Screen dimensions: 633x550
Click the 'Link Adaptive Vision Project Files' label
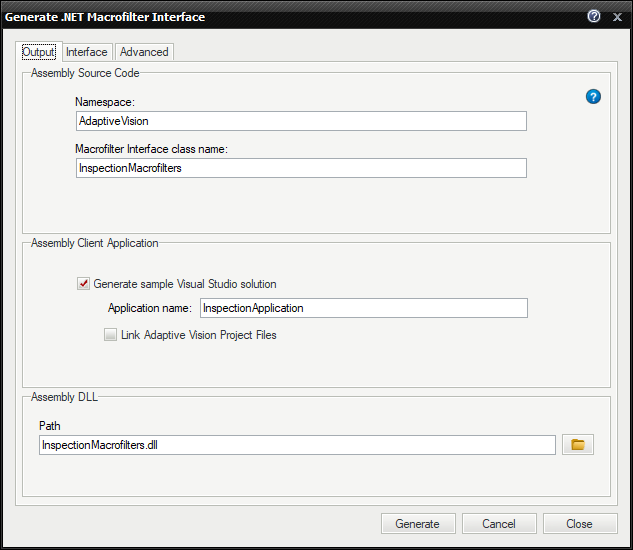click(x=198, y=335)
